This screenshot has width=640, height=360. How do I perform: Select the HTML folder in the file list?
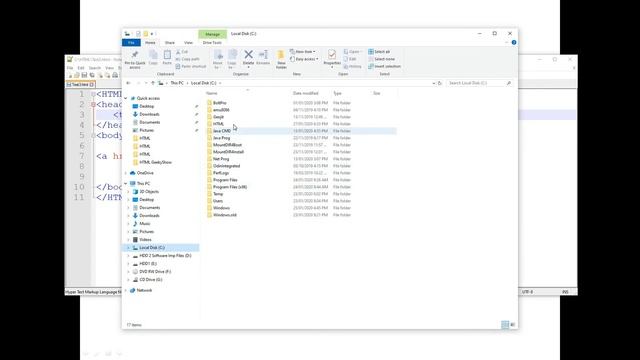tap(218, 124)
